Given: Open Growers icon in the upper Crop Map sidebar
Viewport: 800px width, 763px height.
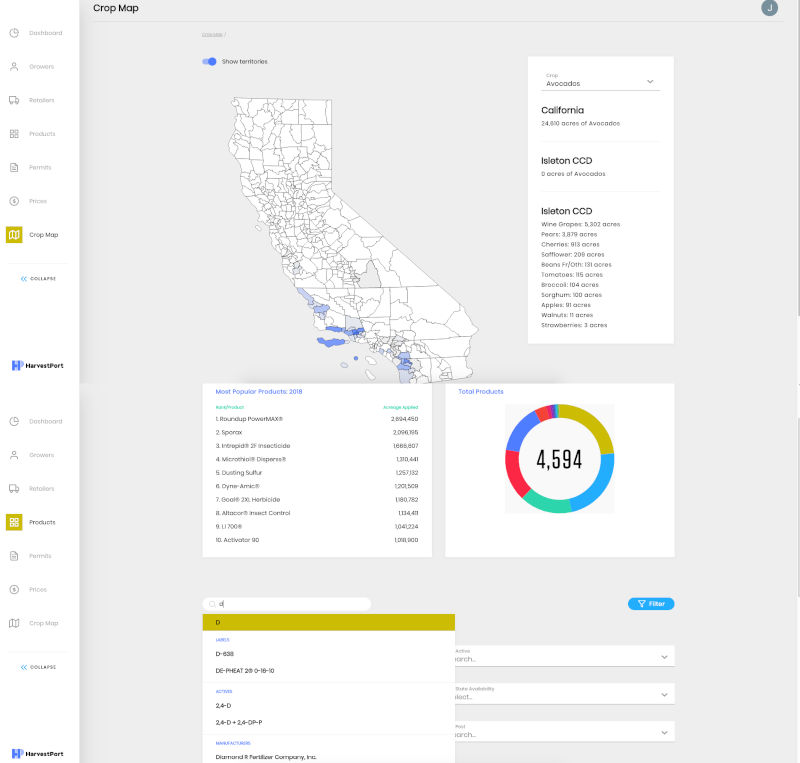Looking at the screenshot, I should coord(14,66).
